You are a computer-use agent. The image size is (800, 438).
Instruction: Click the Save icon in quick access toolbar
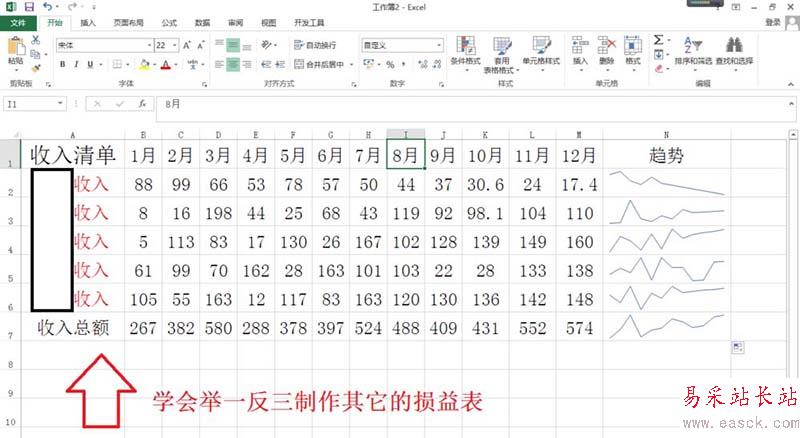pyautogui.click(x=29, y=7)
